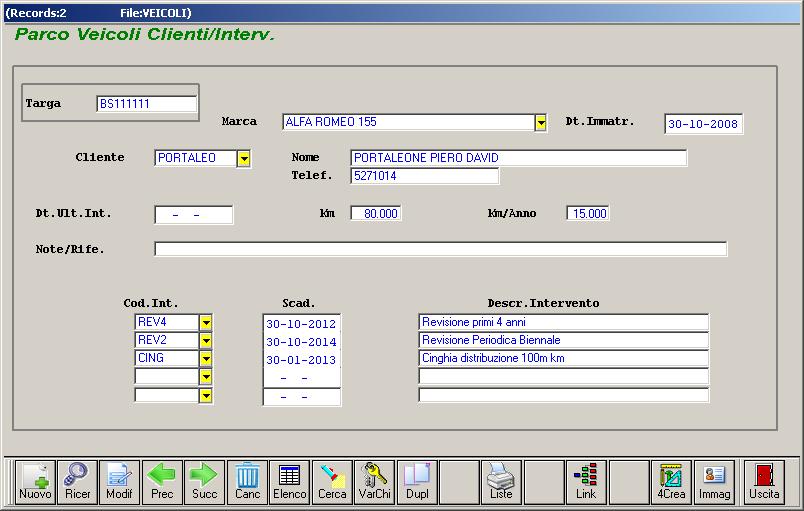Click the Canc trash bin icon

247,482
